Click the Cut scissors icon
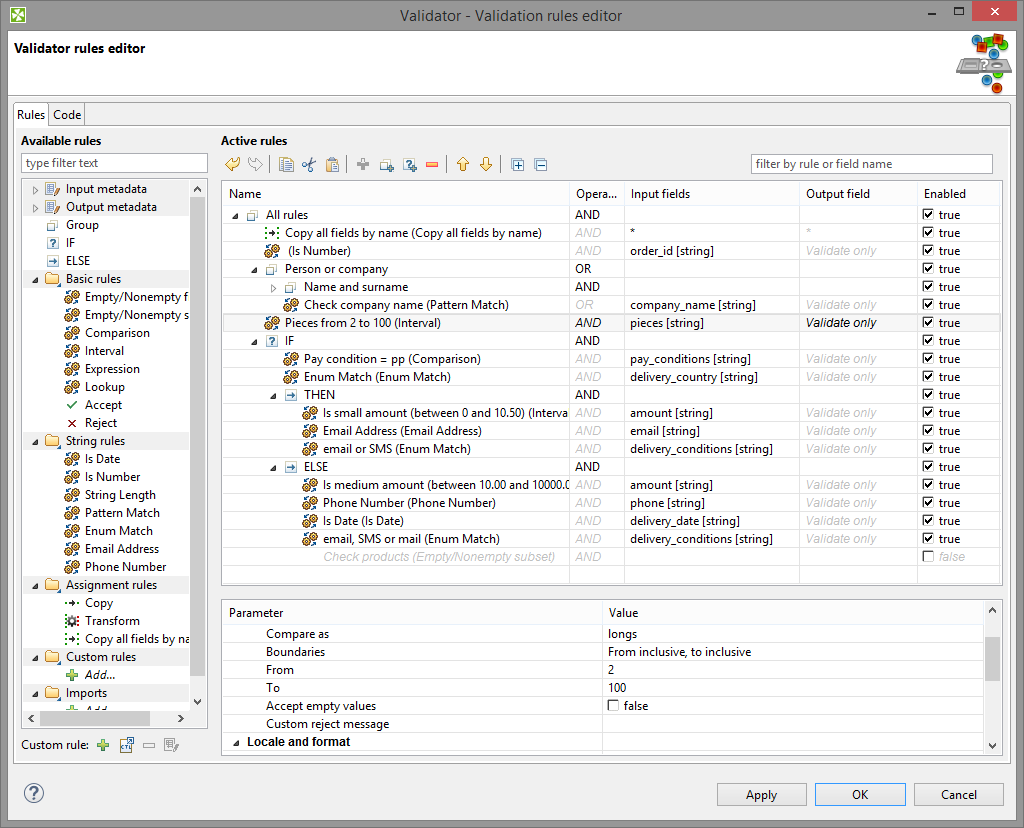 pos(308,165)
